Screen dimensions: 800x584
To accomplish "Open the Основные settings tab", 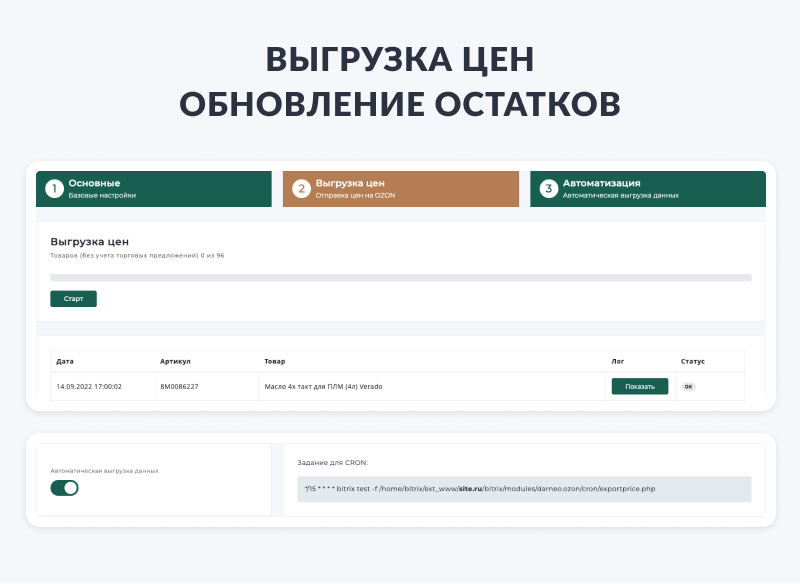I will [154, 189].
